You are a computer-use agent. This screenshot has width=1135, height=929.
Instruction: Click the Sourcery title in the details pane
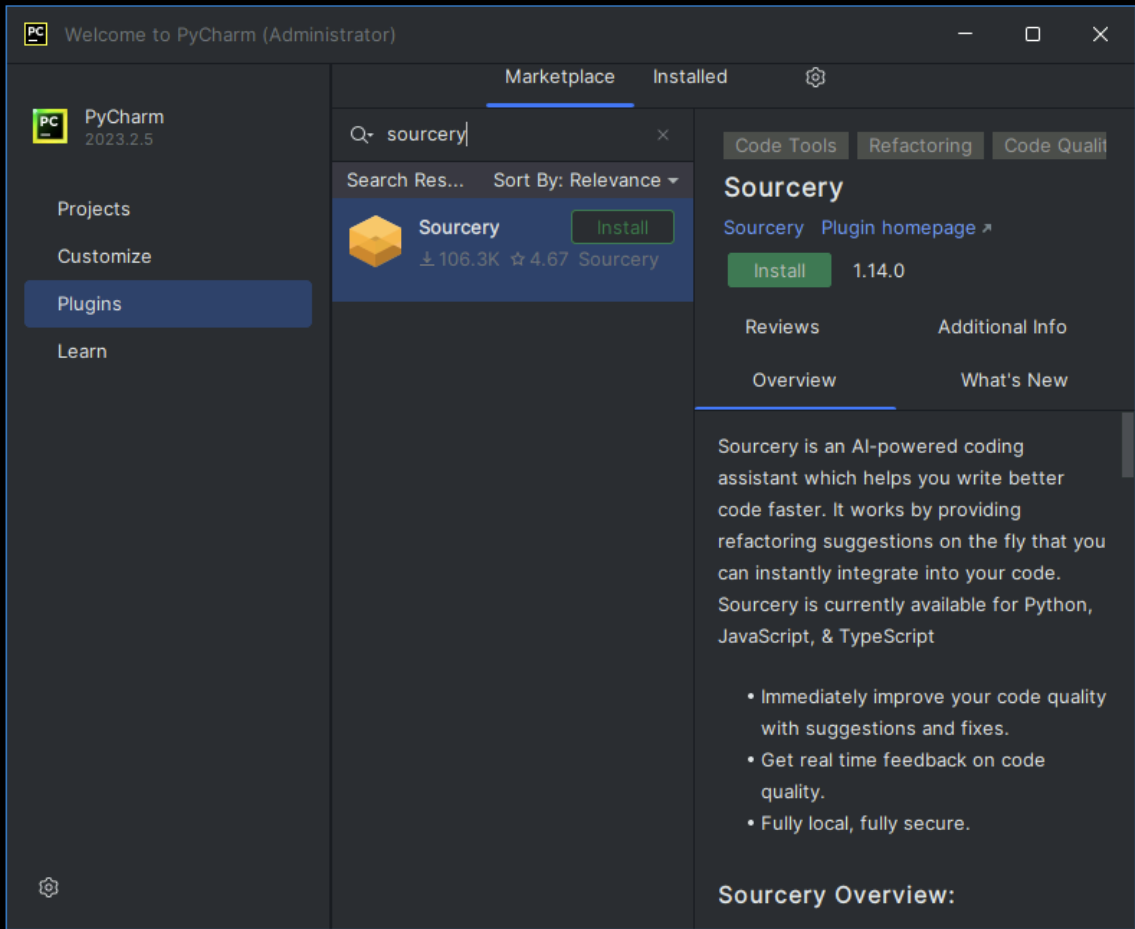tap(783, 188)
